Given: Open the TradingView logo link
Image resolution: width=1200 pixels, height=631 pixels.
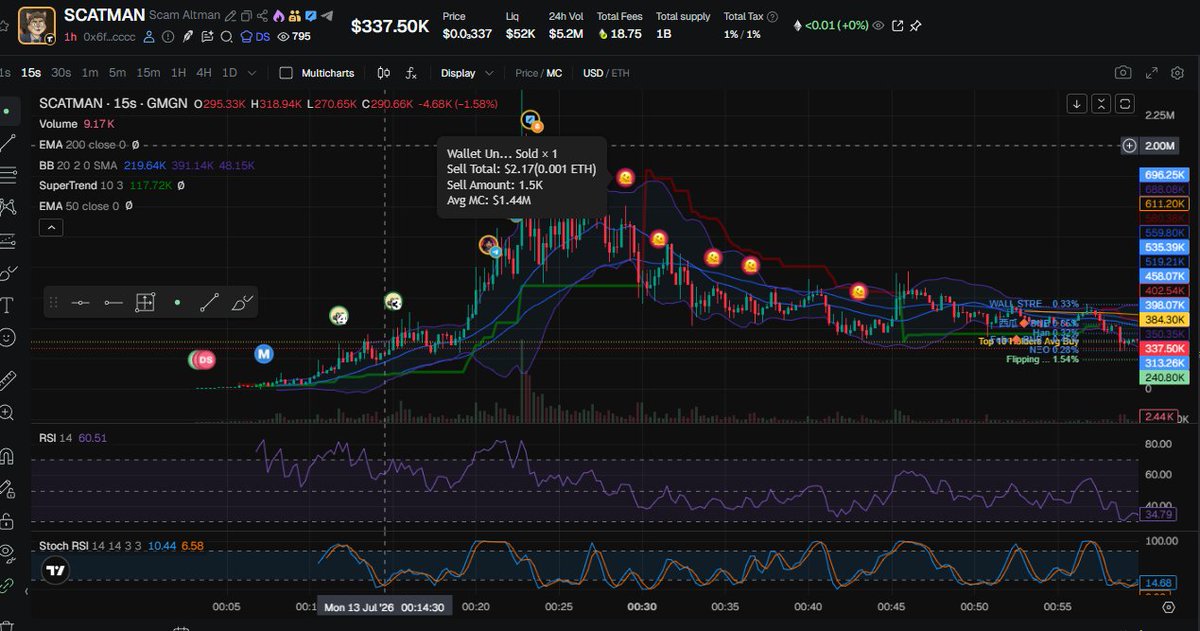Looking at the screenshot, I should (56, 571).
